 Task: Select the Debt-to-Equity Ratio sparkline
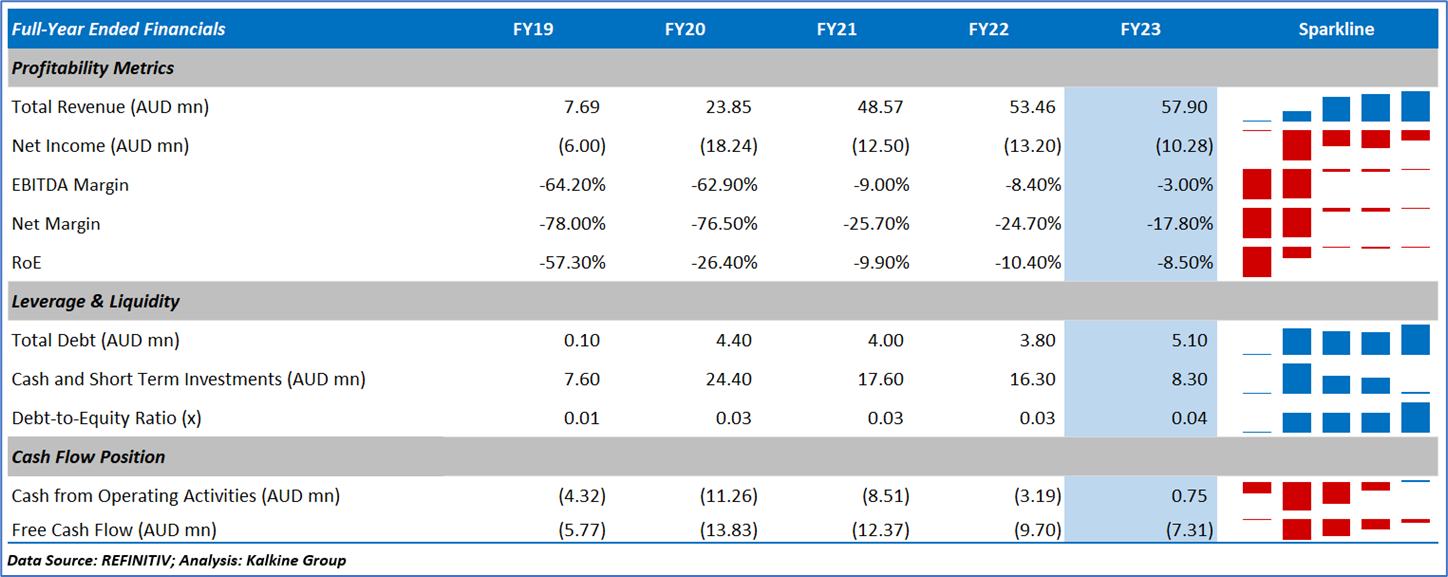point(1336,418)
